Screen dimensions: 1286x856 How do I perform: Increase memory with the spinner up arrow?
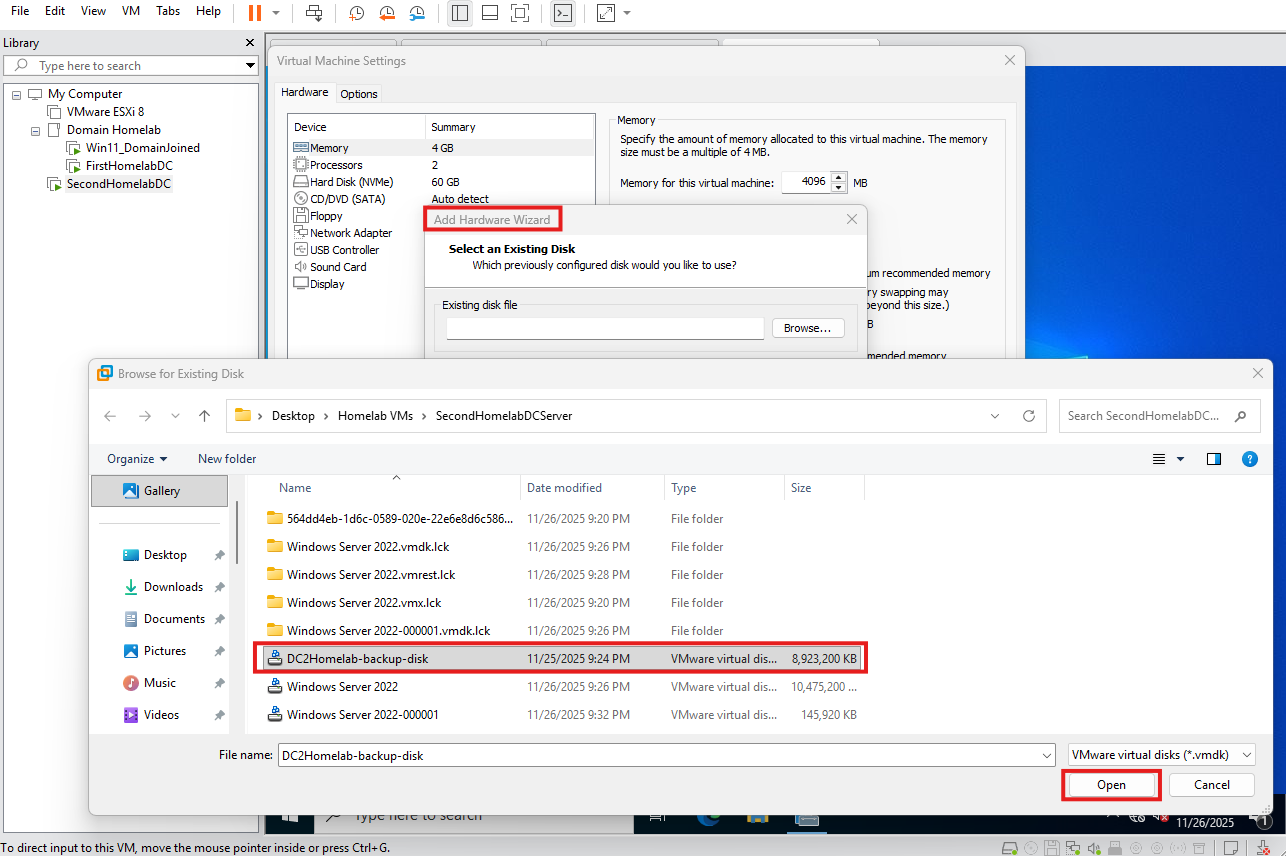click(x=838, y=178)
